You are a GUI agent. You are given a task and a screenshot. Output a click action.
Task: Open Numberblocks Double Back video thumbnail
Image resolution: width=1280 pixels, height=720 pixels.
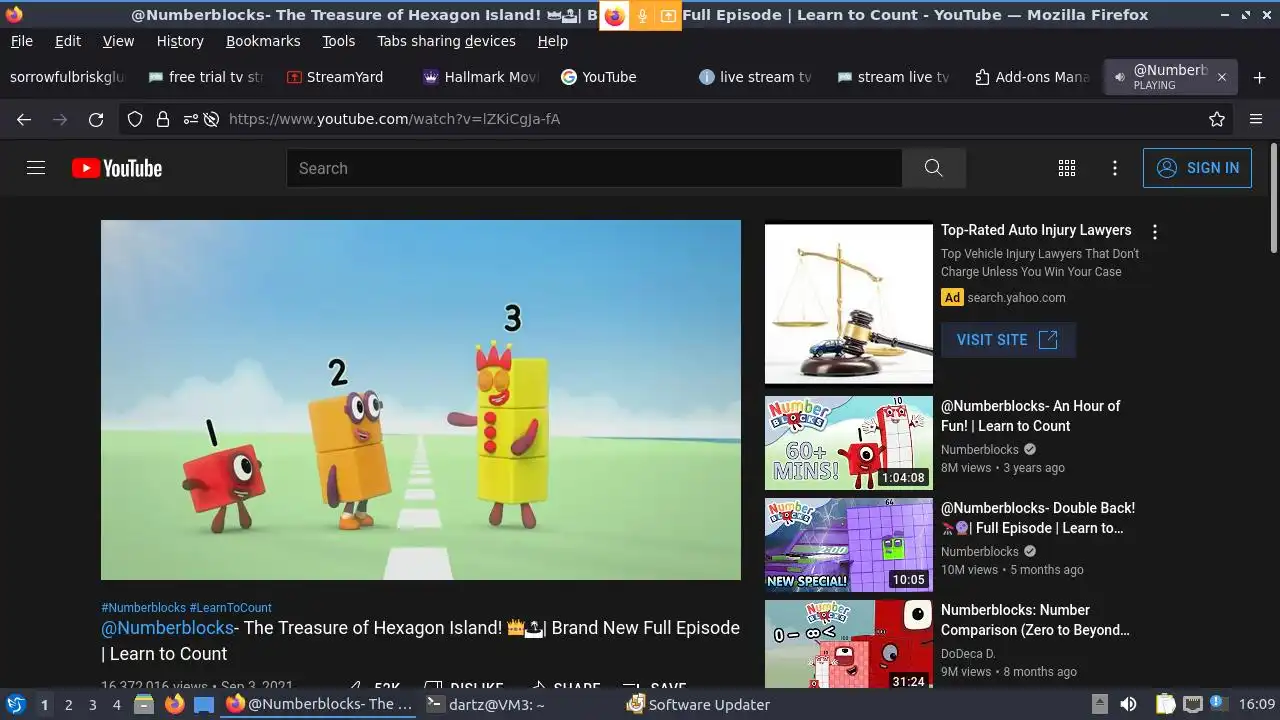849,545
